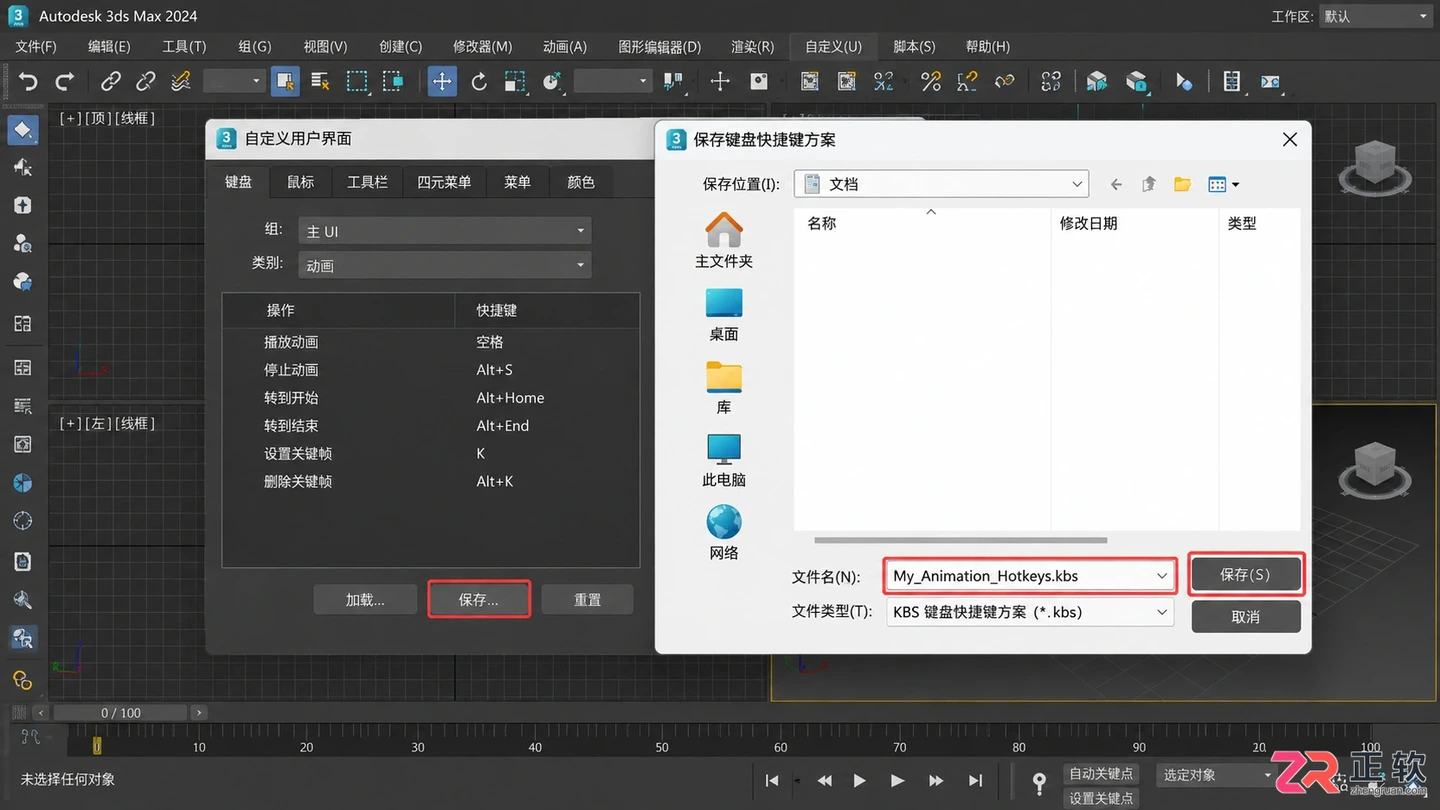Open 此电脑 in the save dialog
The width and height of the screenshot is (1440, 810).
pos(724,461)
